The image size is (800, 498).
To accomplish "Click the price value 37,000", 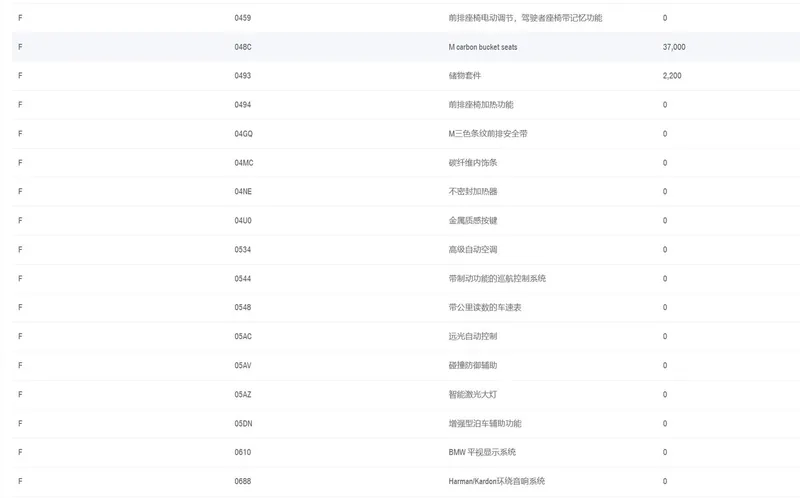I will pos(674,47).
